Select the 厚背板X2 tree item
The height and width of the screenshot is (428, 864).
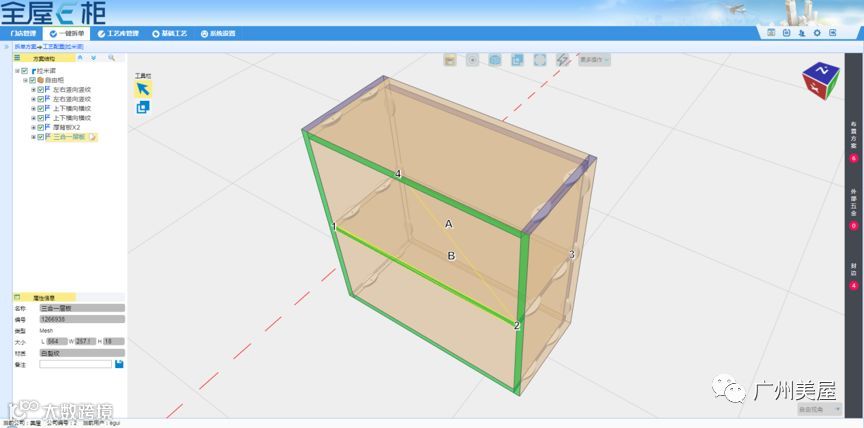(67, 128)
